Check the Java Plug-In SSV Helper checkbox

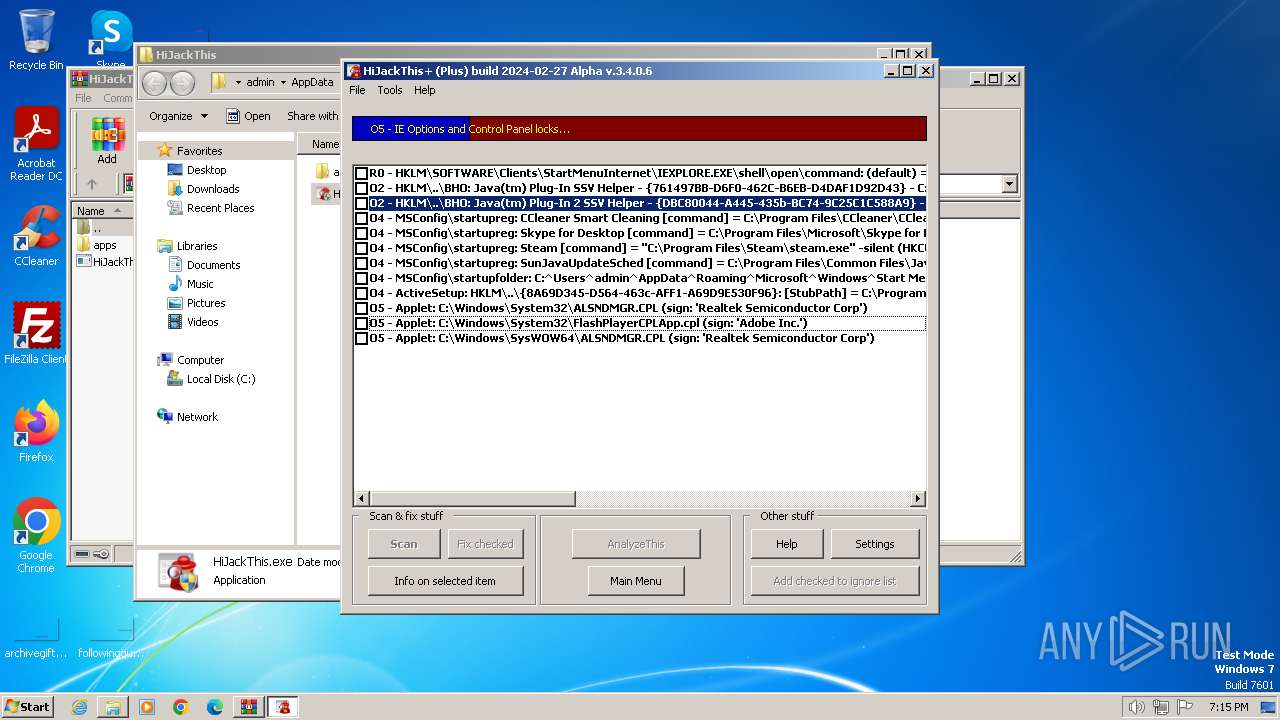(x=362, y=188)
